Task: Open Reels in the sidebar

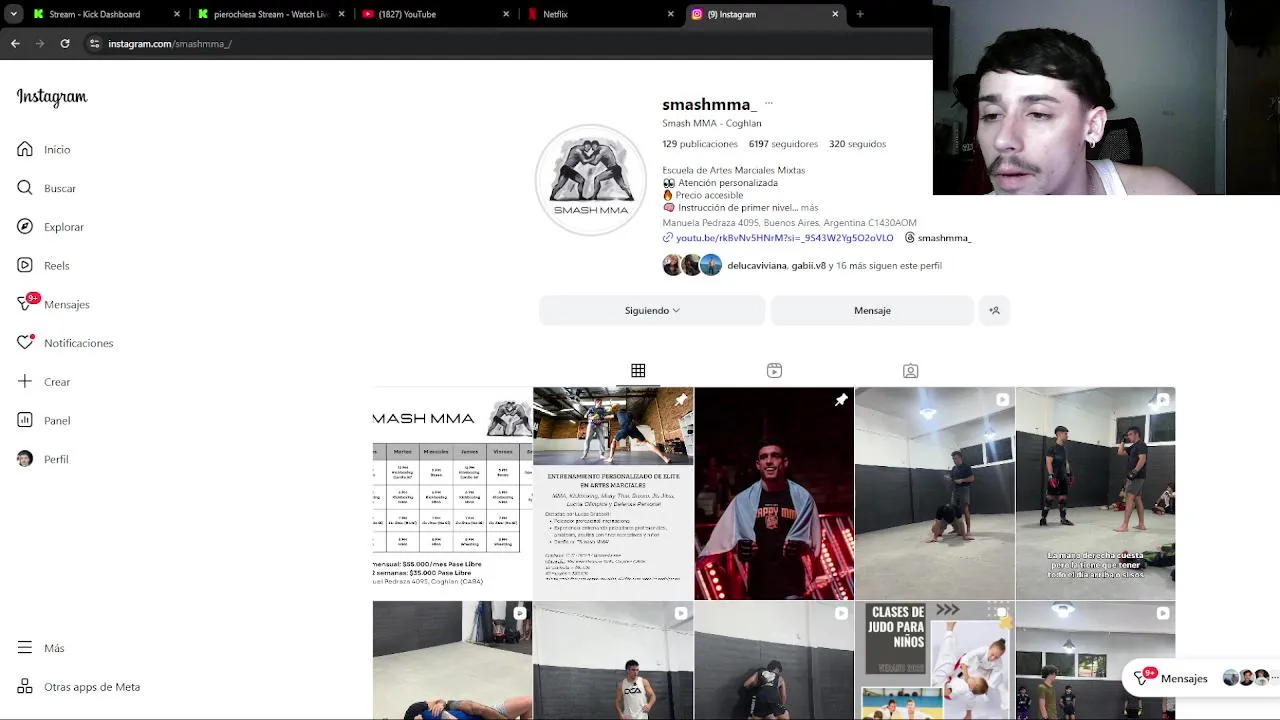Action: pos(43,266)
